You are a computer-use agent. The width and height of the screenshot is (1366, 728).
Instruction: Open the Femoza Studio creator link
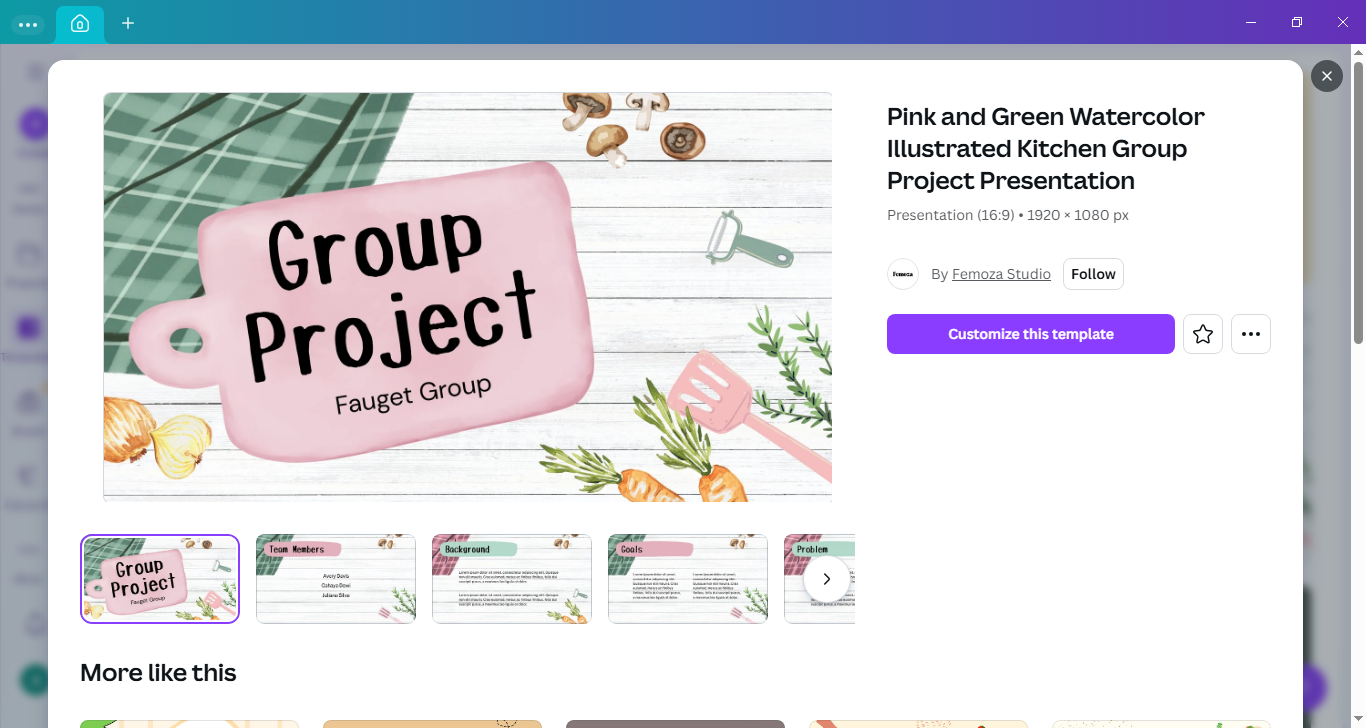[1001, 274]
